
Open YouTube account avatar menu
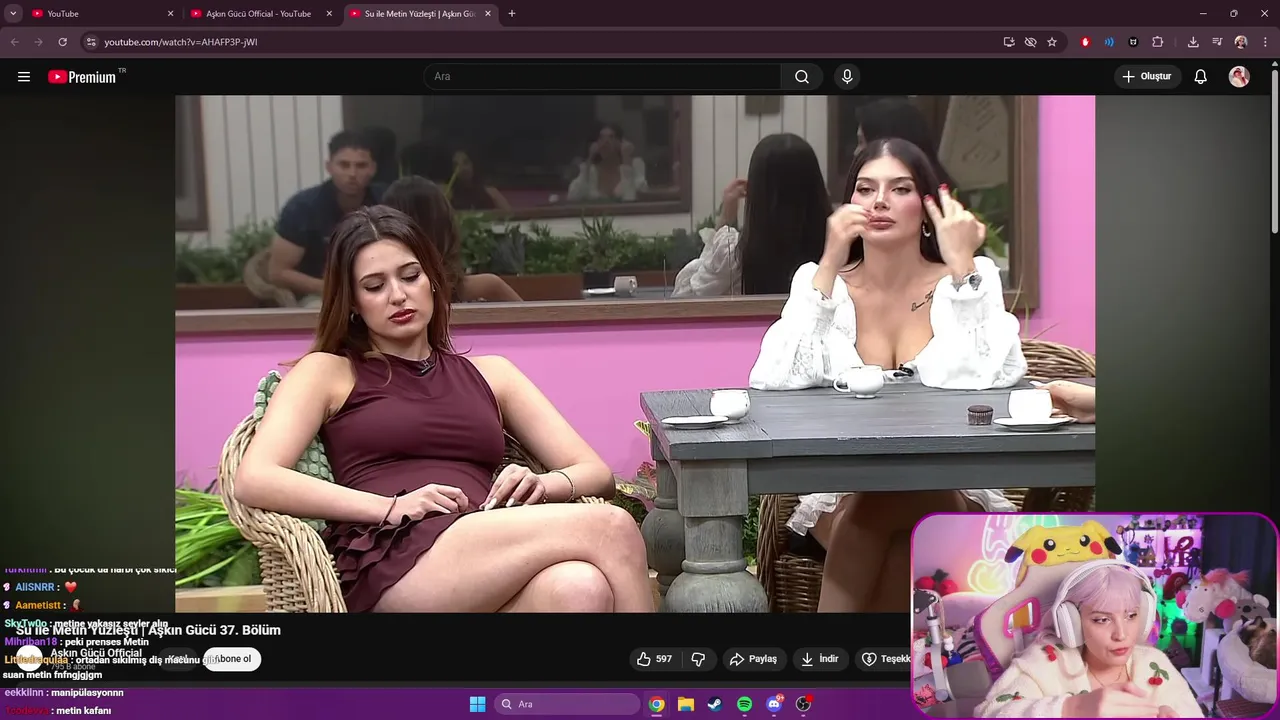point(1239,77)
